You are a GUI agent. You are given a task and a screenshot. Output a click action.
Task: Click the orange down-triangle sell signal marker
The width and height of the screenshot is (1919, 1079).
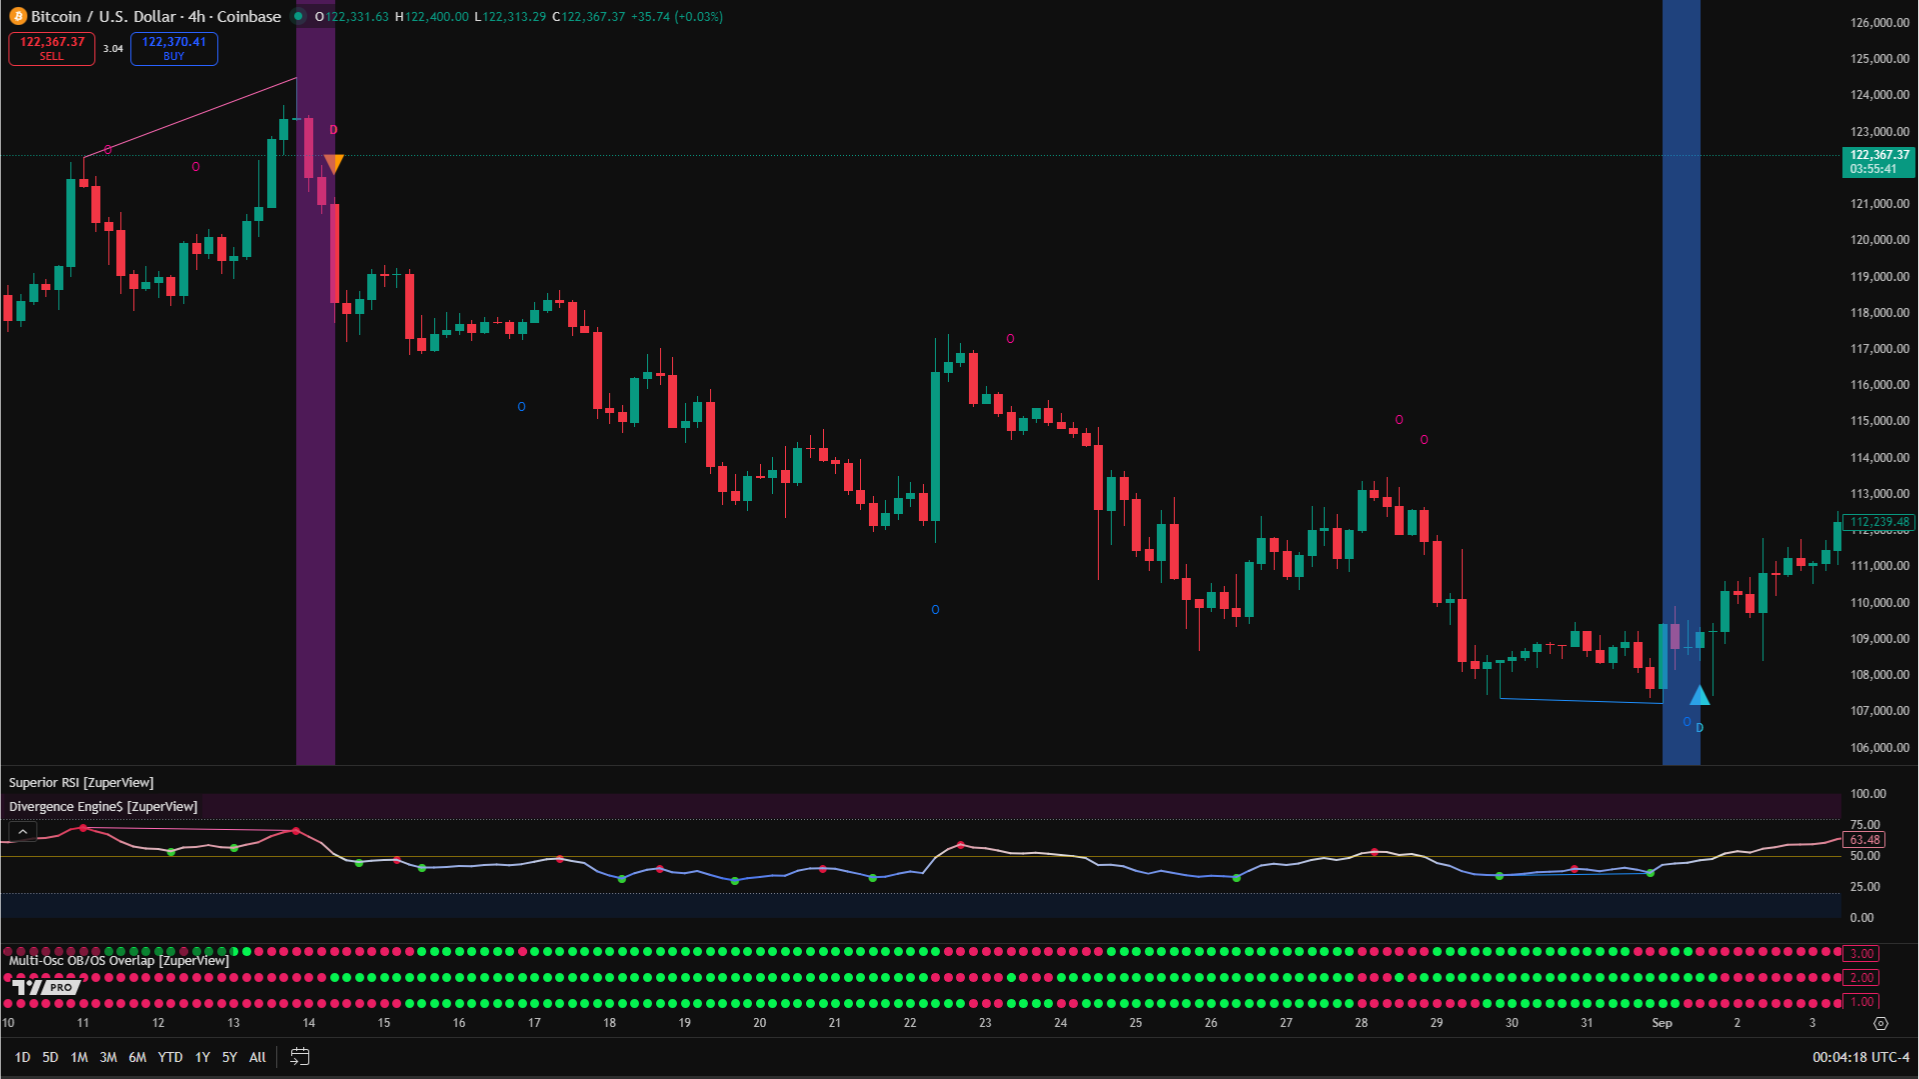point(334,163)
